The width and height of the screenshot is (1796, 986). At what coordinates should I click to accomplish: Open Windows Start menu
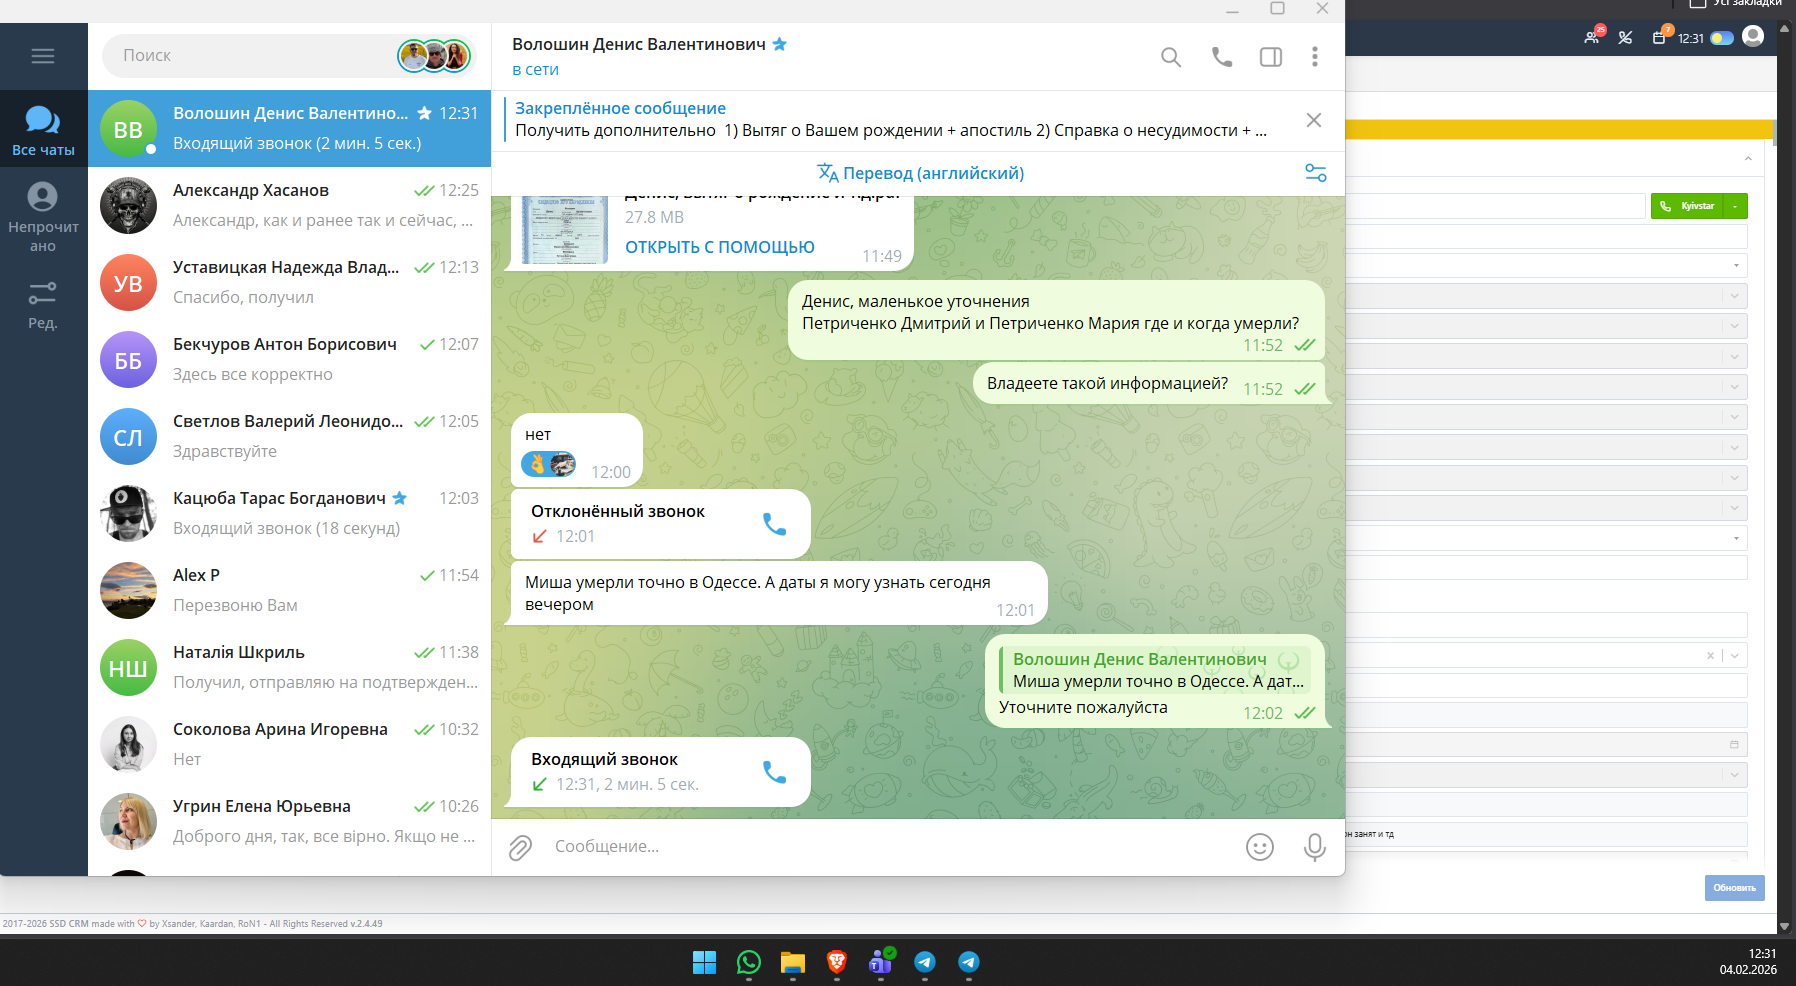(x=705, y=962)
